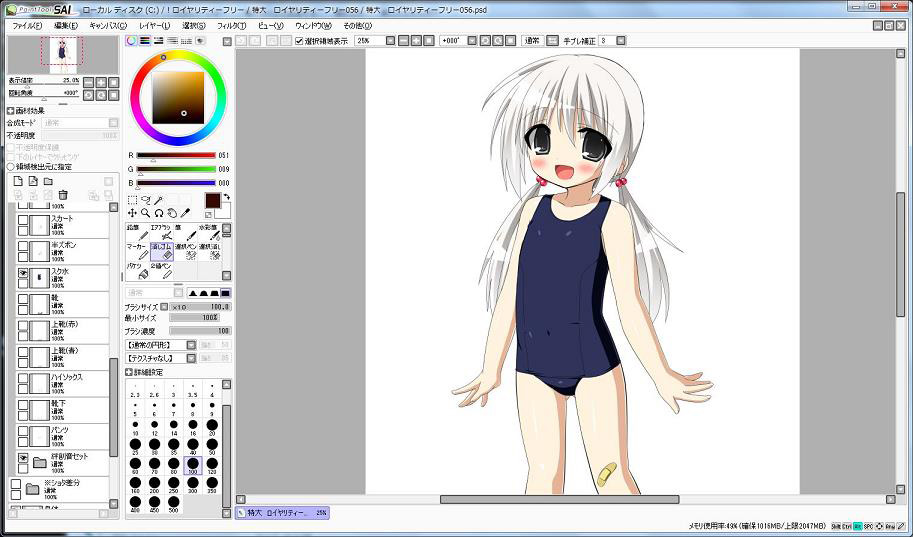Enable the 領域検出元に指定 option
Viewport: 913px width, 537px height.
[11, 166]
